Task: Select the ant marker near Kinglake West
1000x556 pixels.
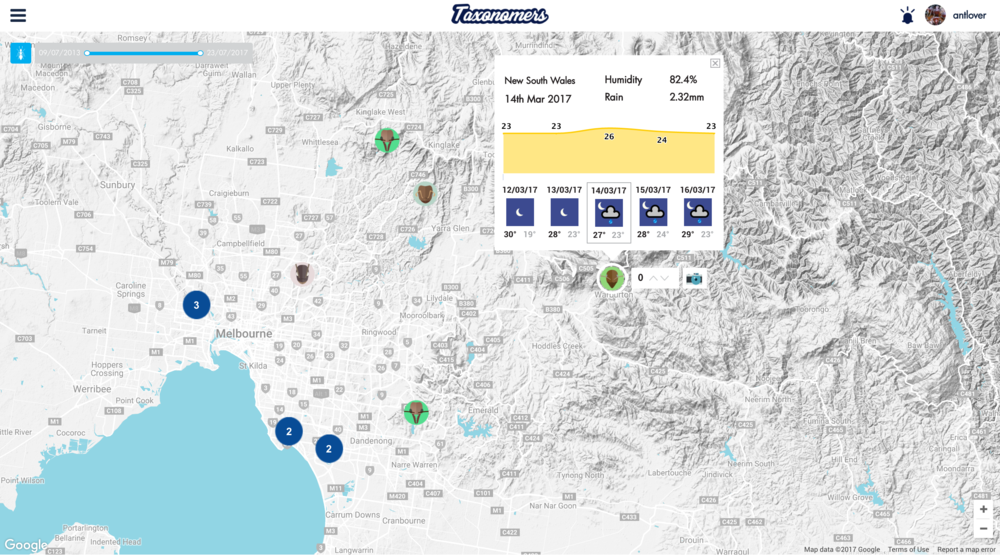Action: 387,140
